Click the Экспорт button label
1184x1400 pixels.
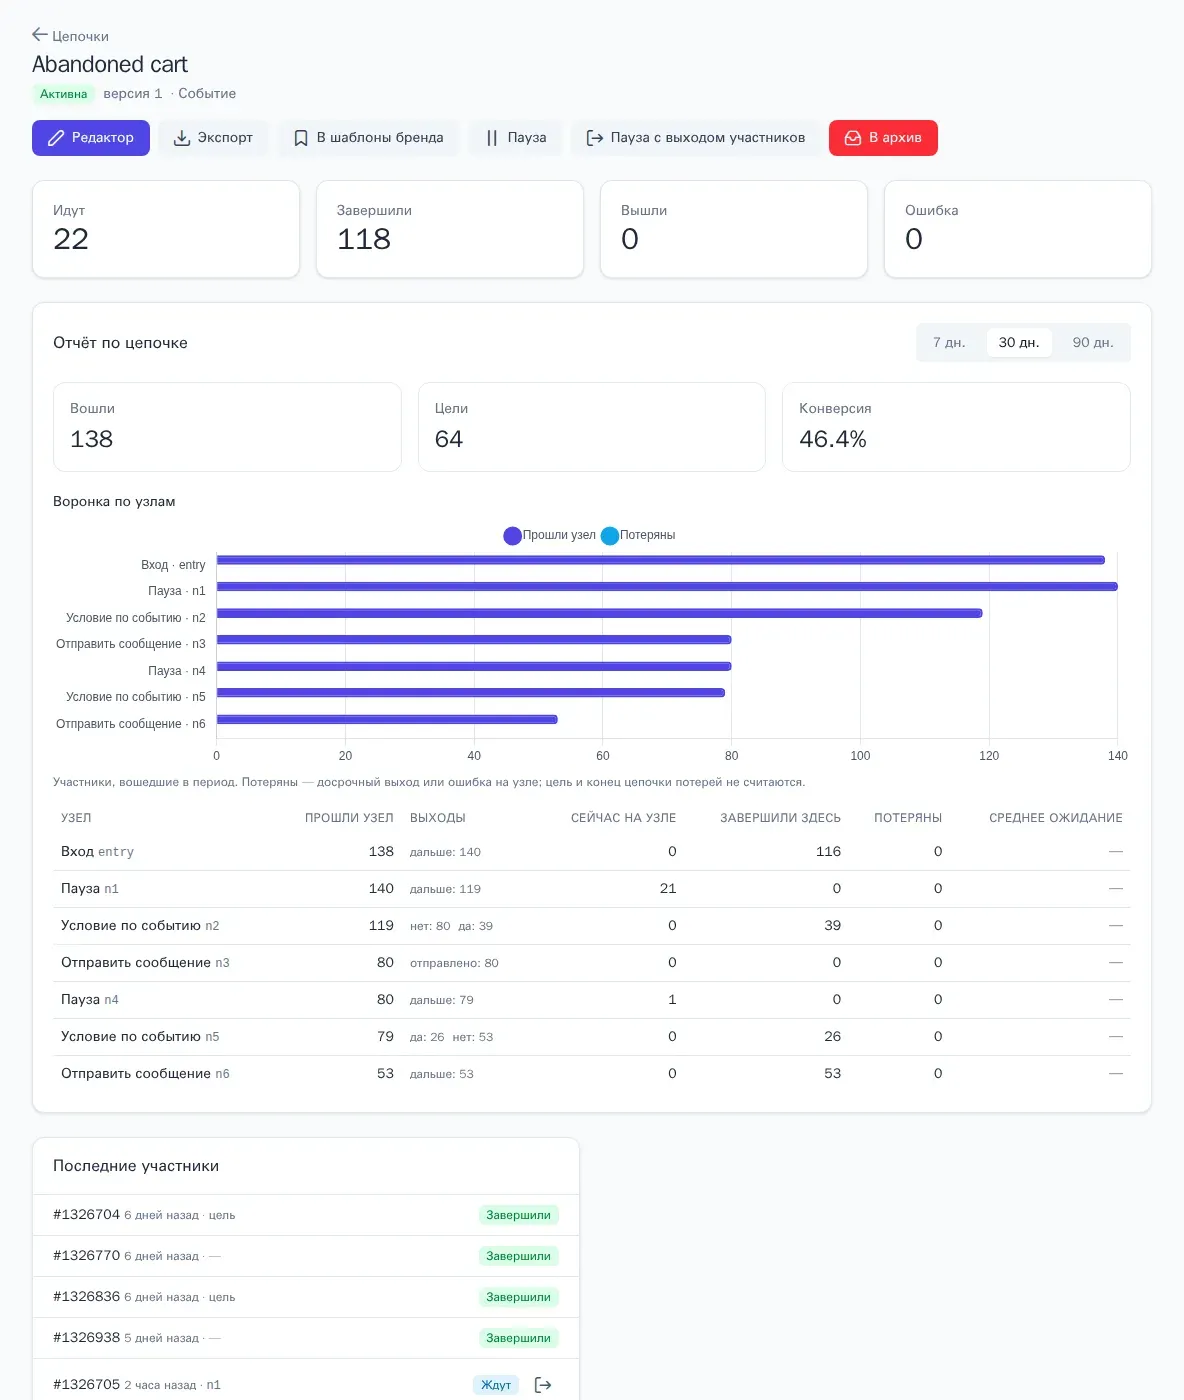225,138
